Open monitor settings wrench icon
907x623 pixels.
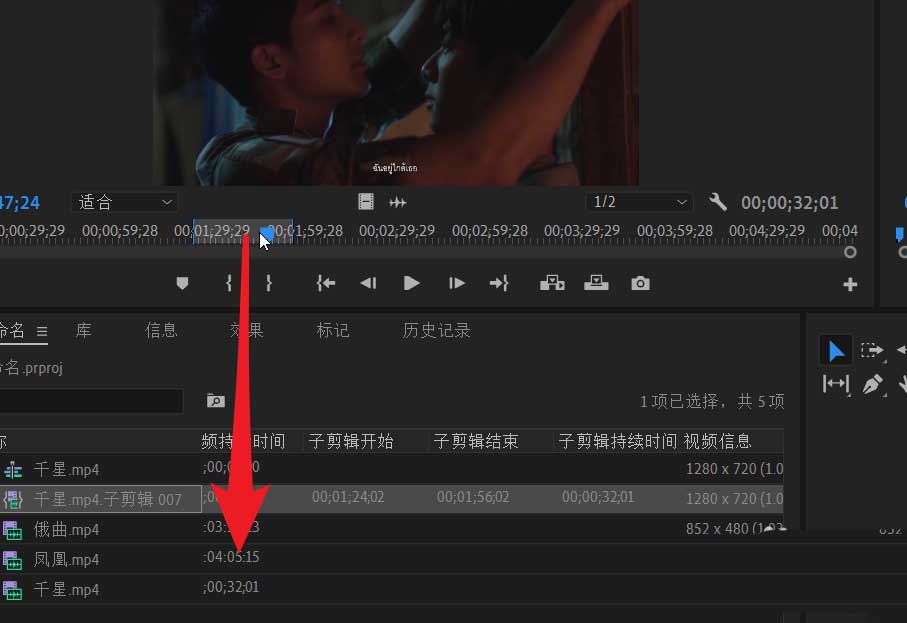[x=717, y=202]
